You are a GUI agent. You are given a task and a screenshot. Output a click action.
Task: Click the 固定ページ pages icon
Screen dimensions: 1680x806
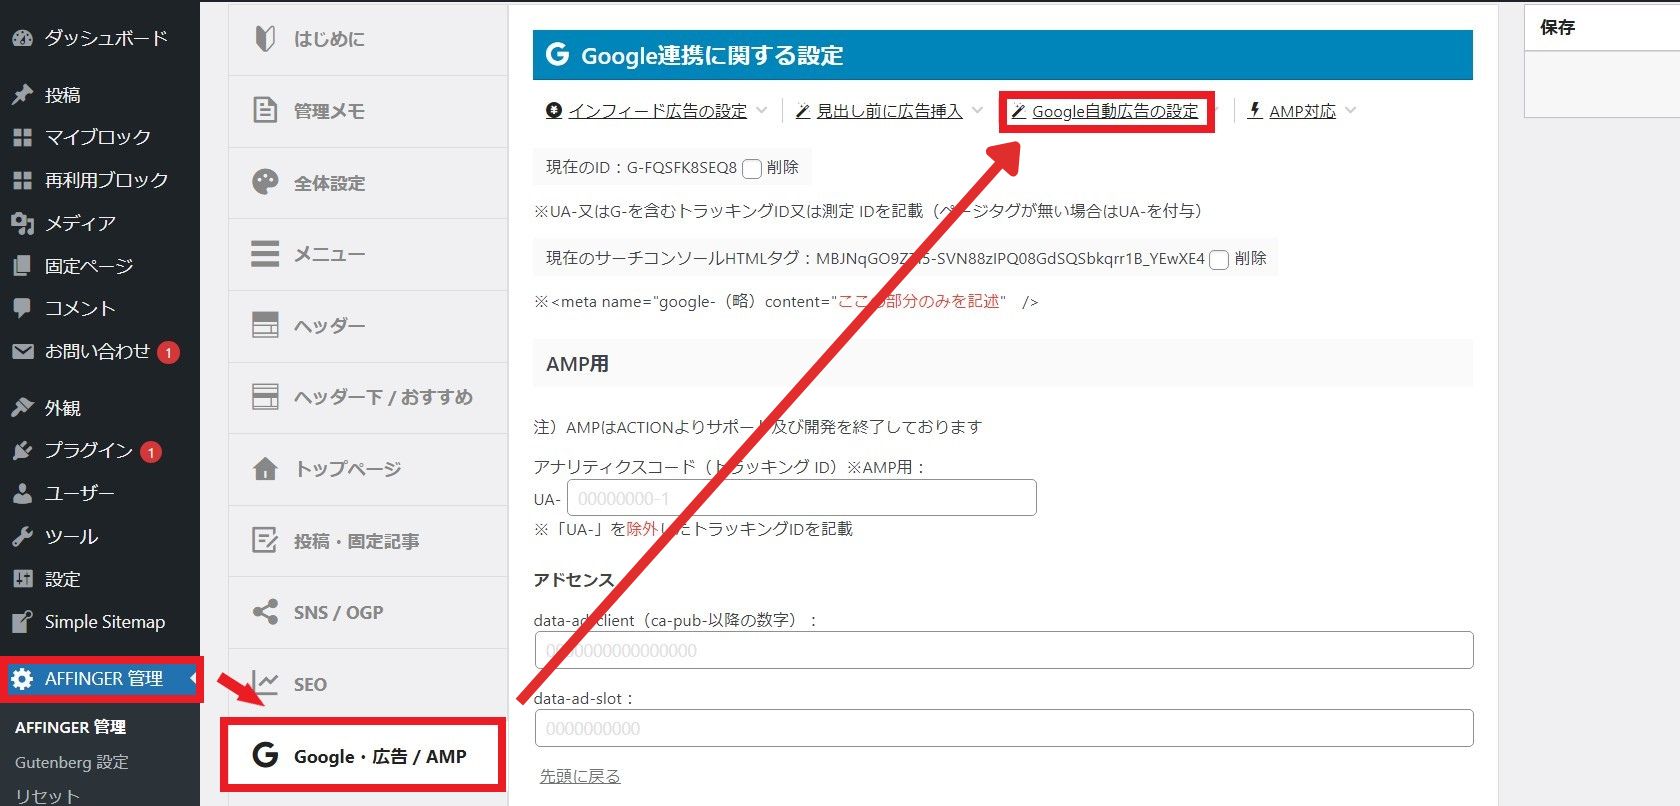22,266
